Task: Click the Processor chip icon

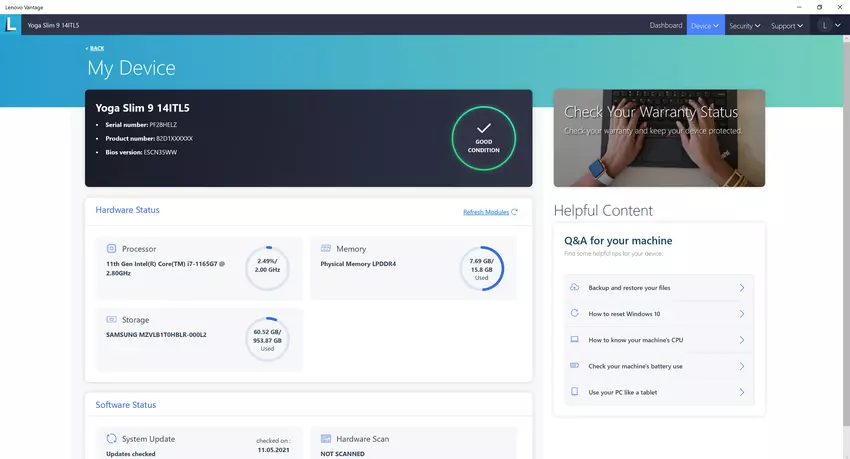Action: (111, 249)
